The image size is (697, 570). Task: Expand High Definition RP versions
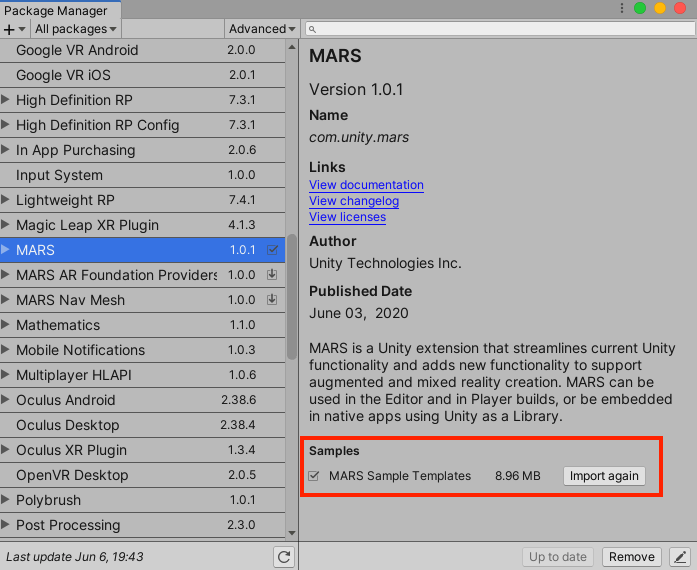tap(5, 100)
